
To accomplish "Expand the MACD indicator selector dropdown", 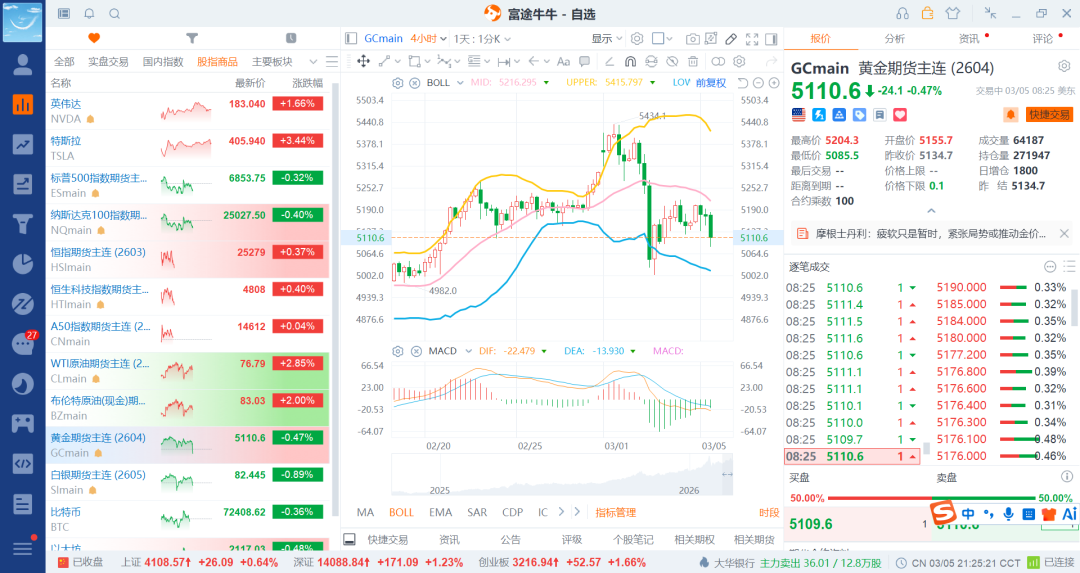I will point(468,351).
